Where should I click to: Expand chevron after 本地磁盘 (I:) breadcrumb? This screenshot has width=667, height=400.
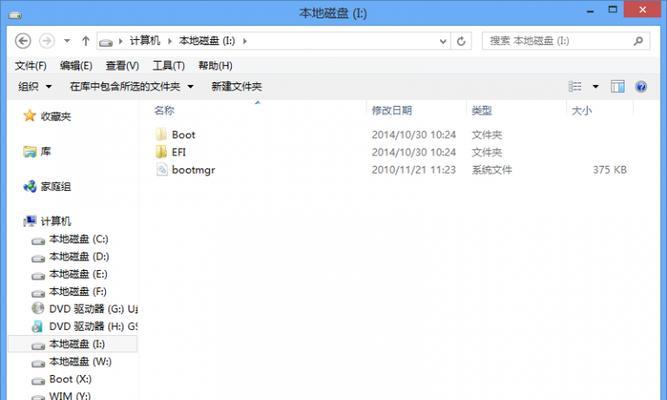(x=244, y=41)
